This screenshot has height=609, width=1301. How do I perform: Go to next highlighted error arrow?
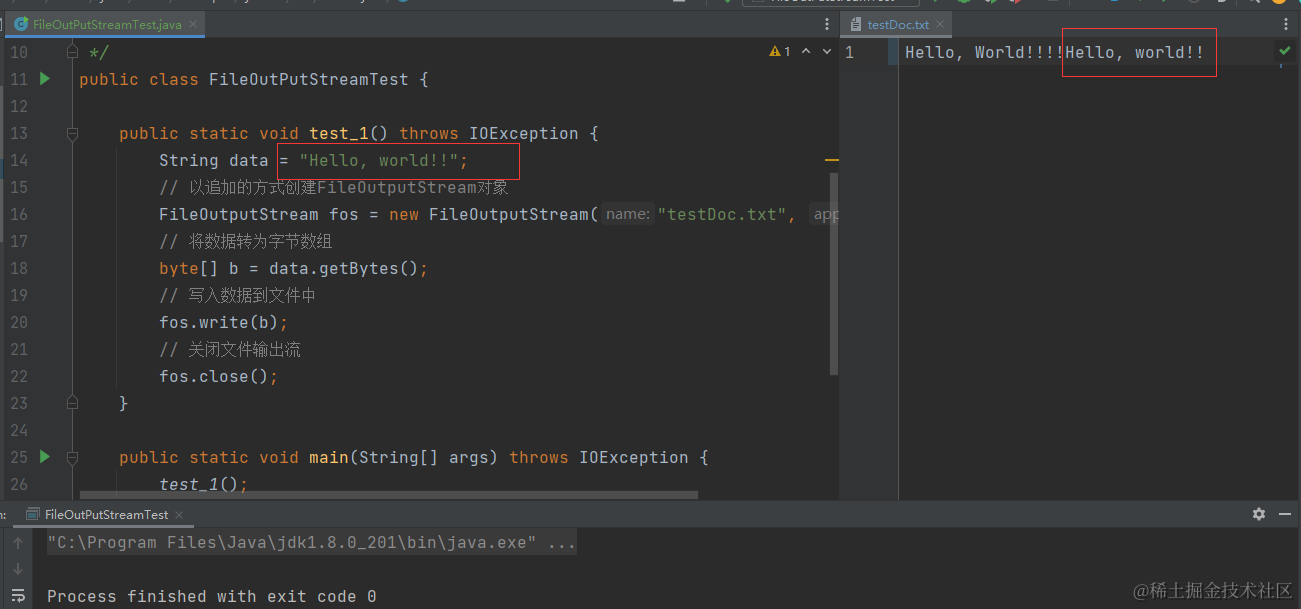[x=827, y=51]
